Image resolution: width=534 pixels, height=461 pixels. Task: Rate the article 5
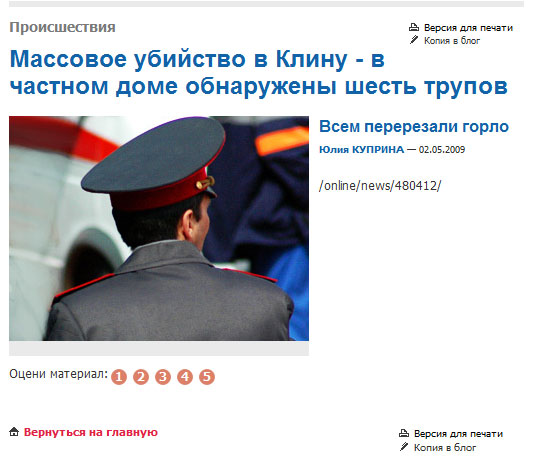click(207, 377)
